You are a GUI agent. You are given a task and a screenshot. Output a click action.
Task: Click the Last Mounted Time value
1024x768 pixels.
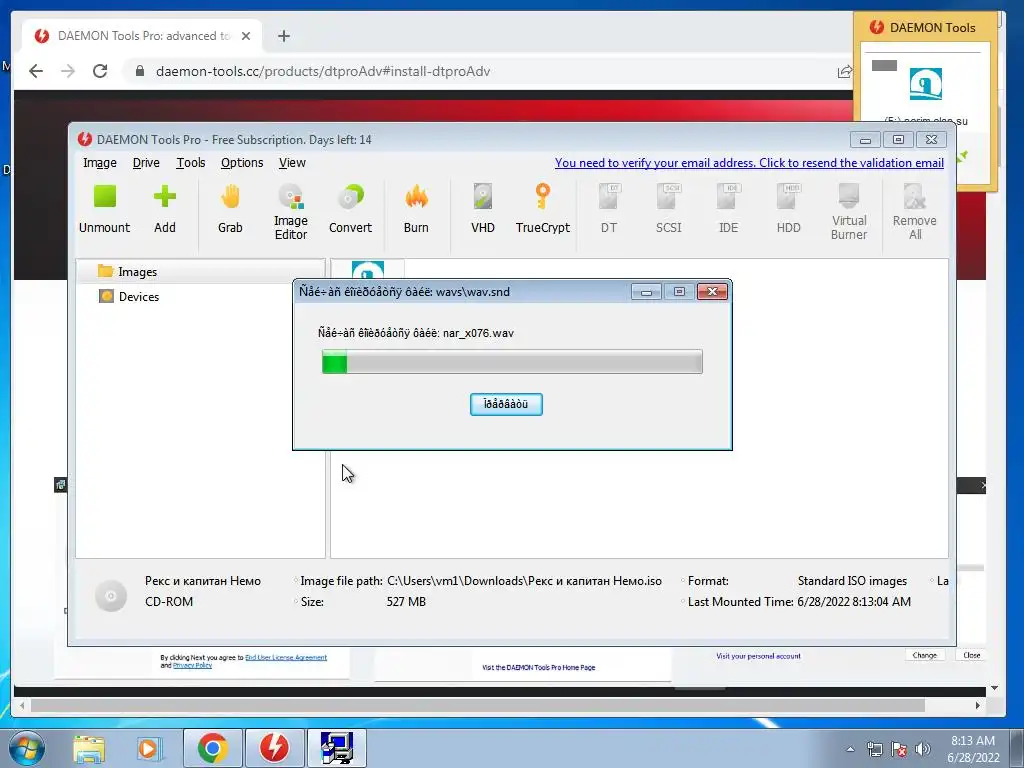[x=854, y=601]
